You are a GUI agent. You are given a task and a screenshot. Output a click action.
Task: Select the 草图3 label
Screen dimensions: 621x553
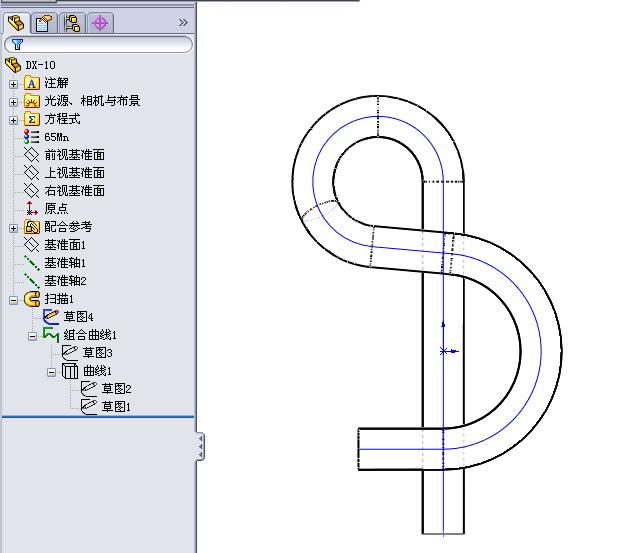pos(97,353)
